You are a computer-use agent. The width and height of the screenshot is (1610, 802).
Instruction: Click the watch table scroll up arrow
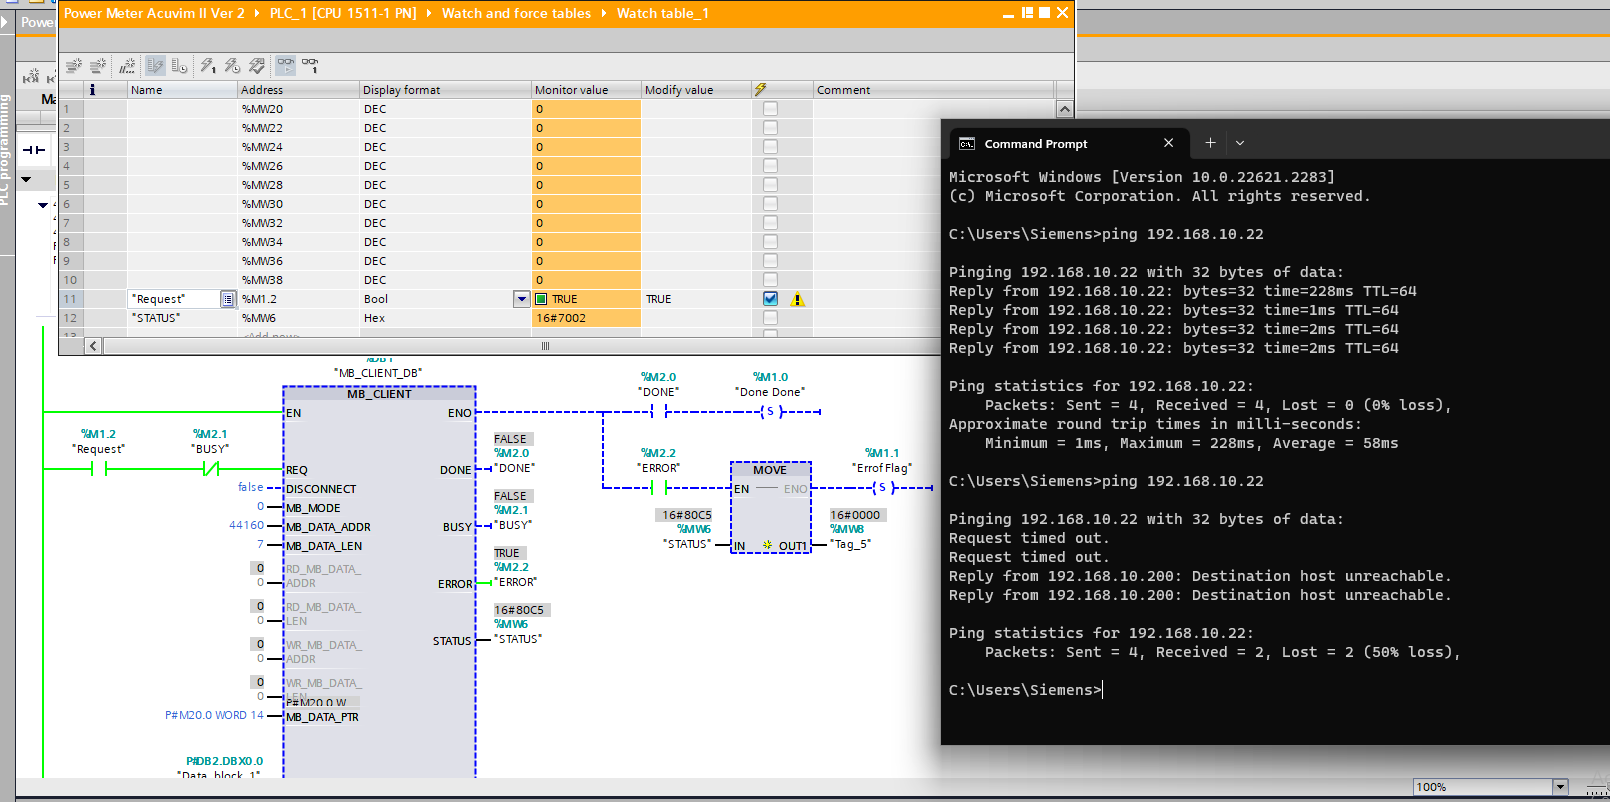(x=1065, y=109)
